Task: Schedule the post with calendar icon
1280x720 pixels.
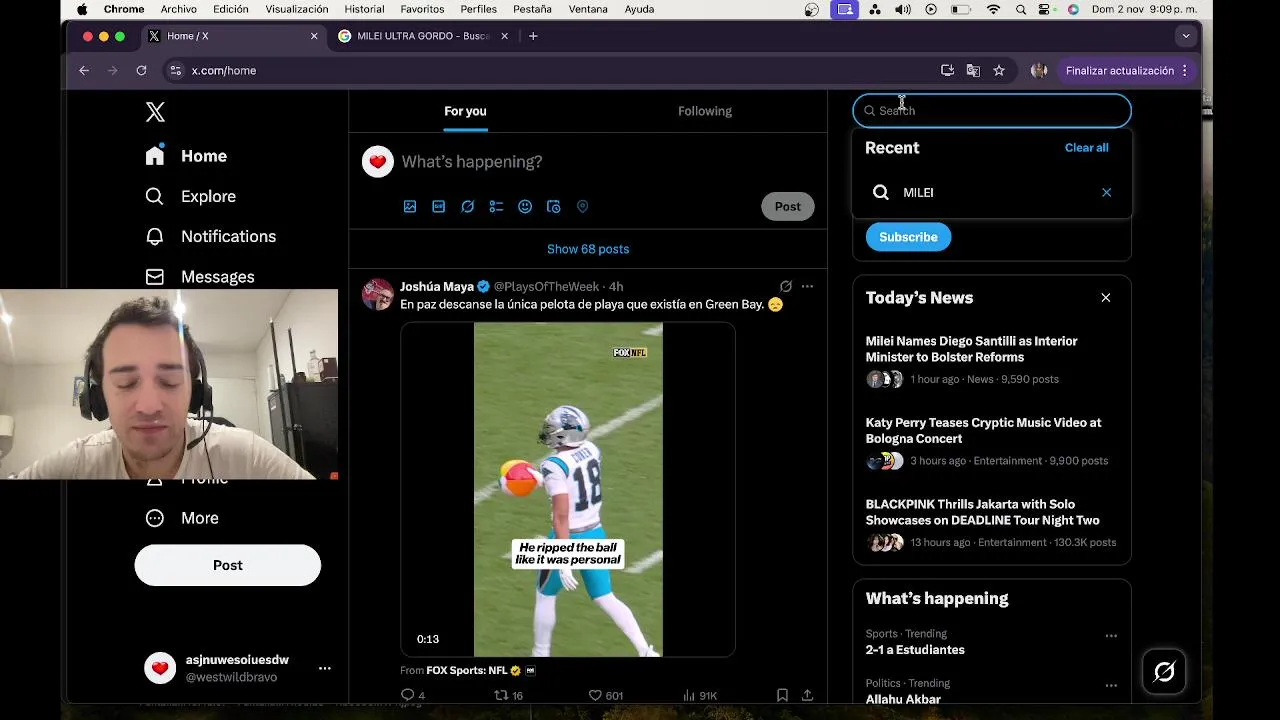Action: click(554, 206)
